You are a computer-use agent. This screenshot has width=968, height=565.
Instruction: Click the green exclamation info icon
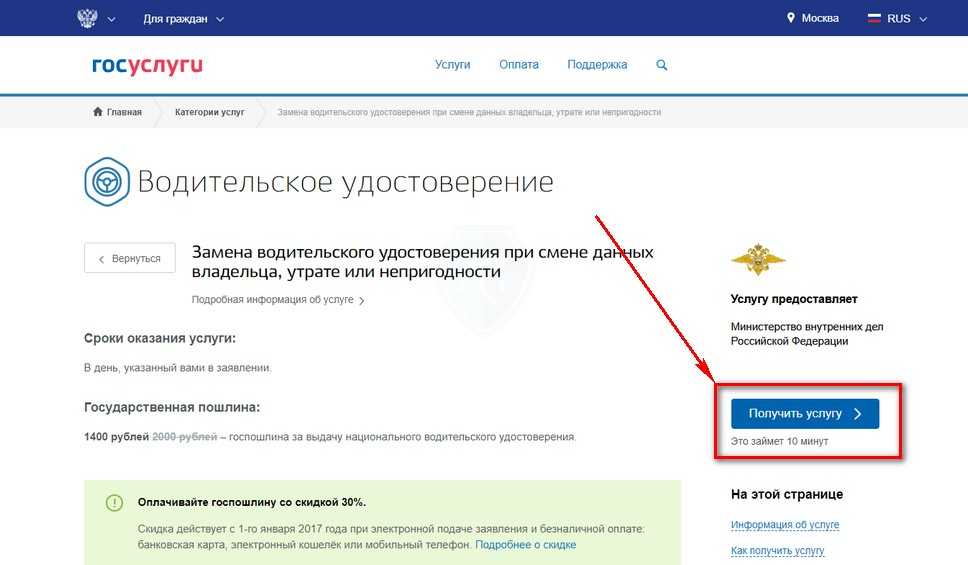click(x=114, y=502)
